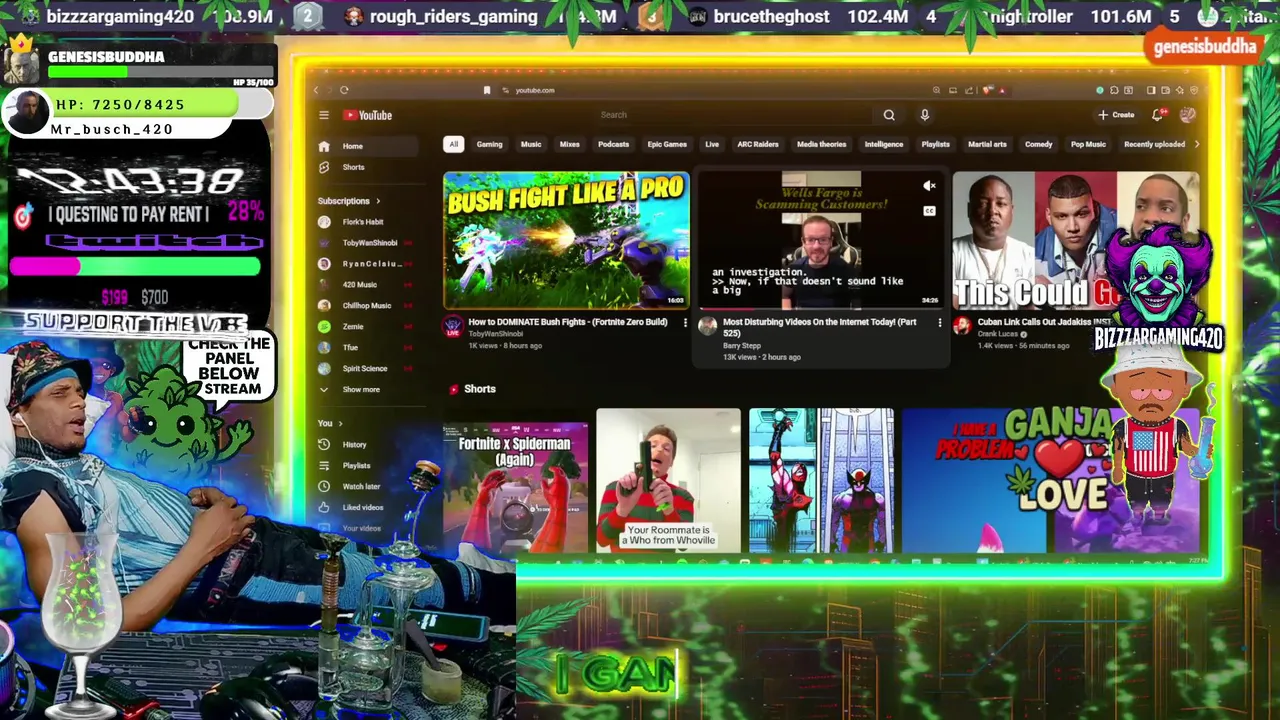Select the Music filter chip
This screenshot has height=720, width=1280.
pyautogui.click(x=531, y=144)
